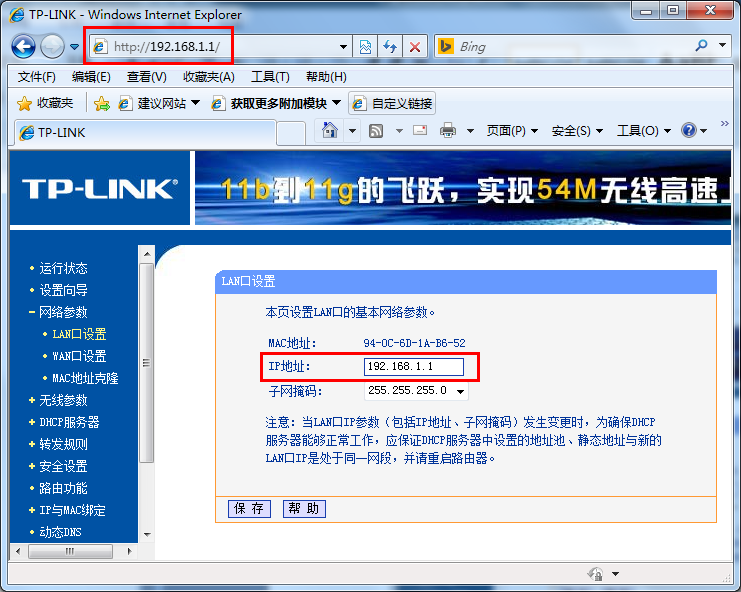
Task: Click the browser Forward arrow button
Action: [x=52, y=47]
